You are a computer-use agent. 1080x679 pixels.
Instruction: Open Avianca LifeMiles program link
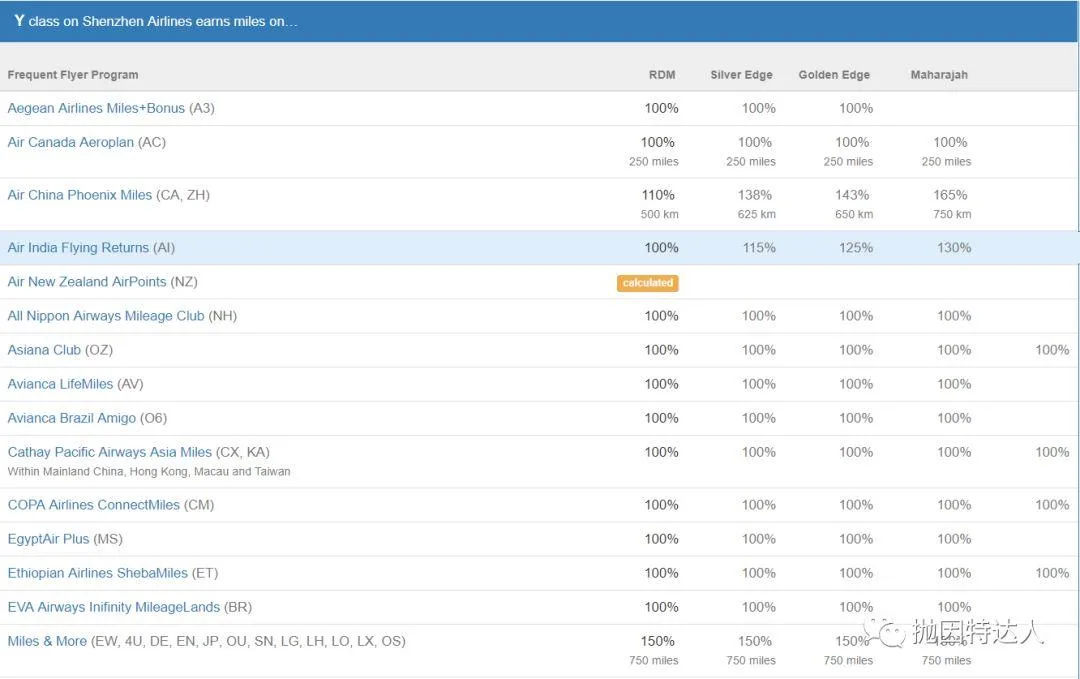pyautogui.click(x=61, y=384)
